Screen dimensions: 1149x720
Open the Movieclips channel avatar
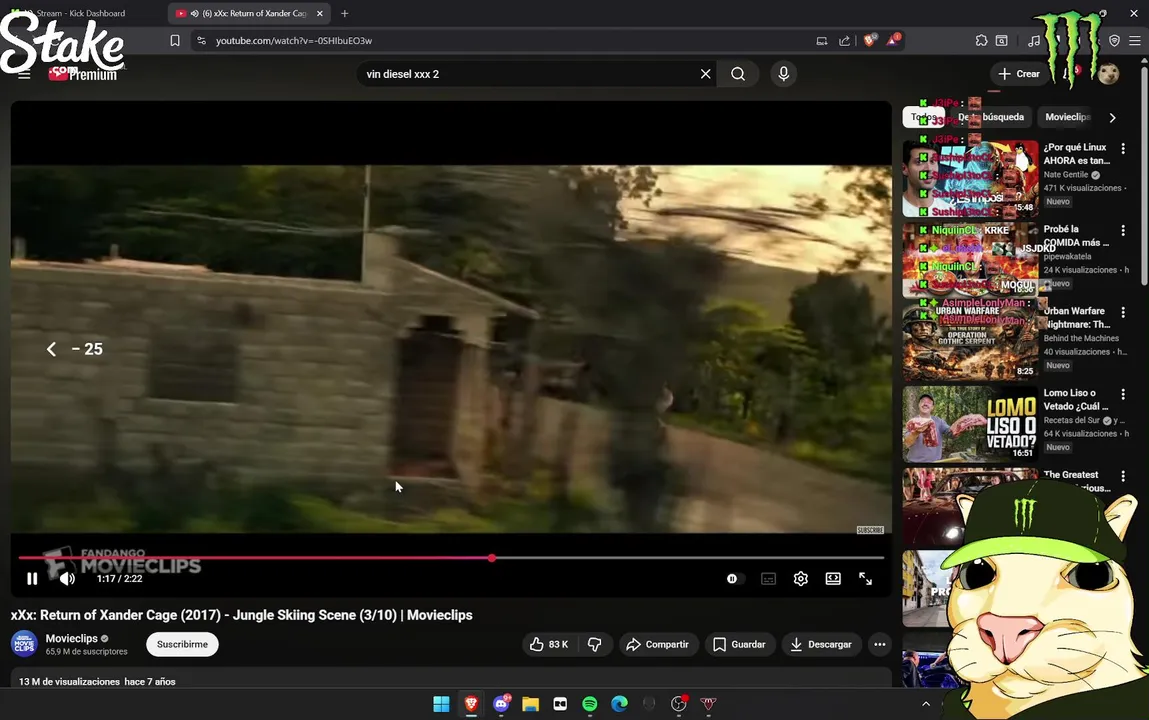point(24,644)
